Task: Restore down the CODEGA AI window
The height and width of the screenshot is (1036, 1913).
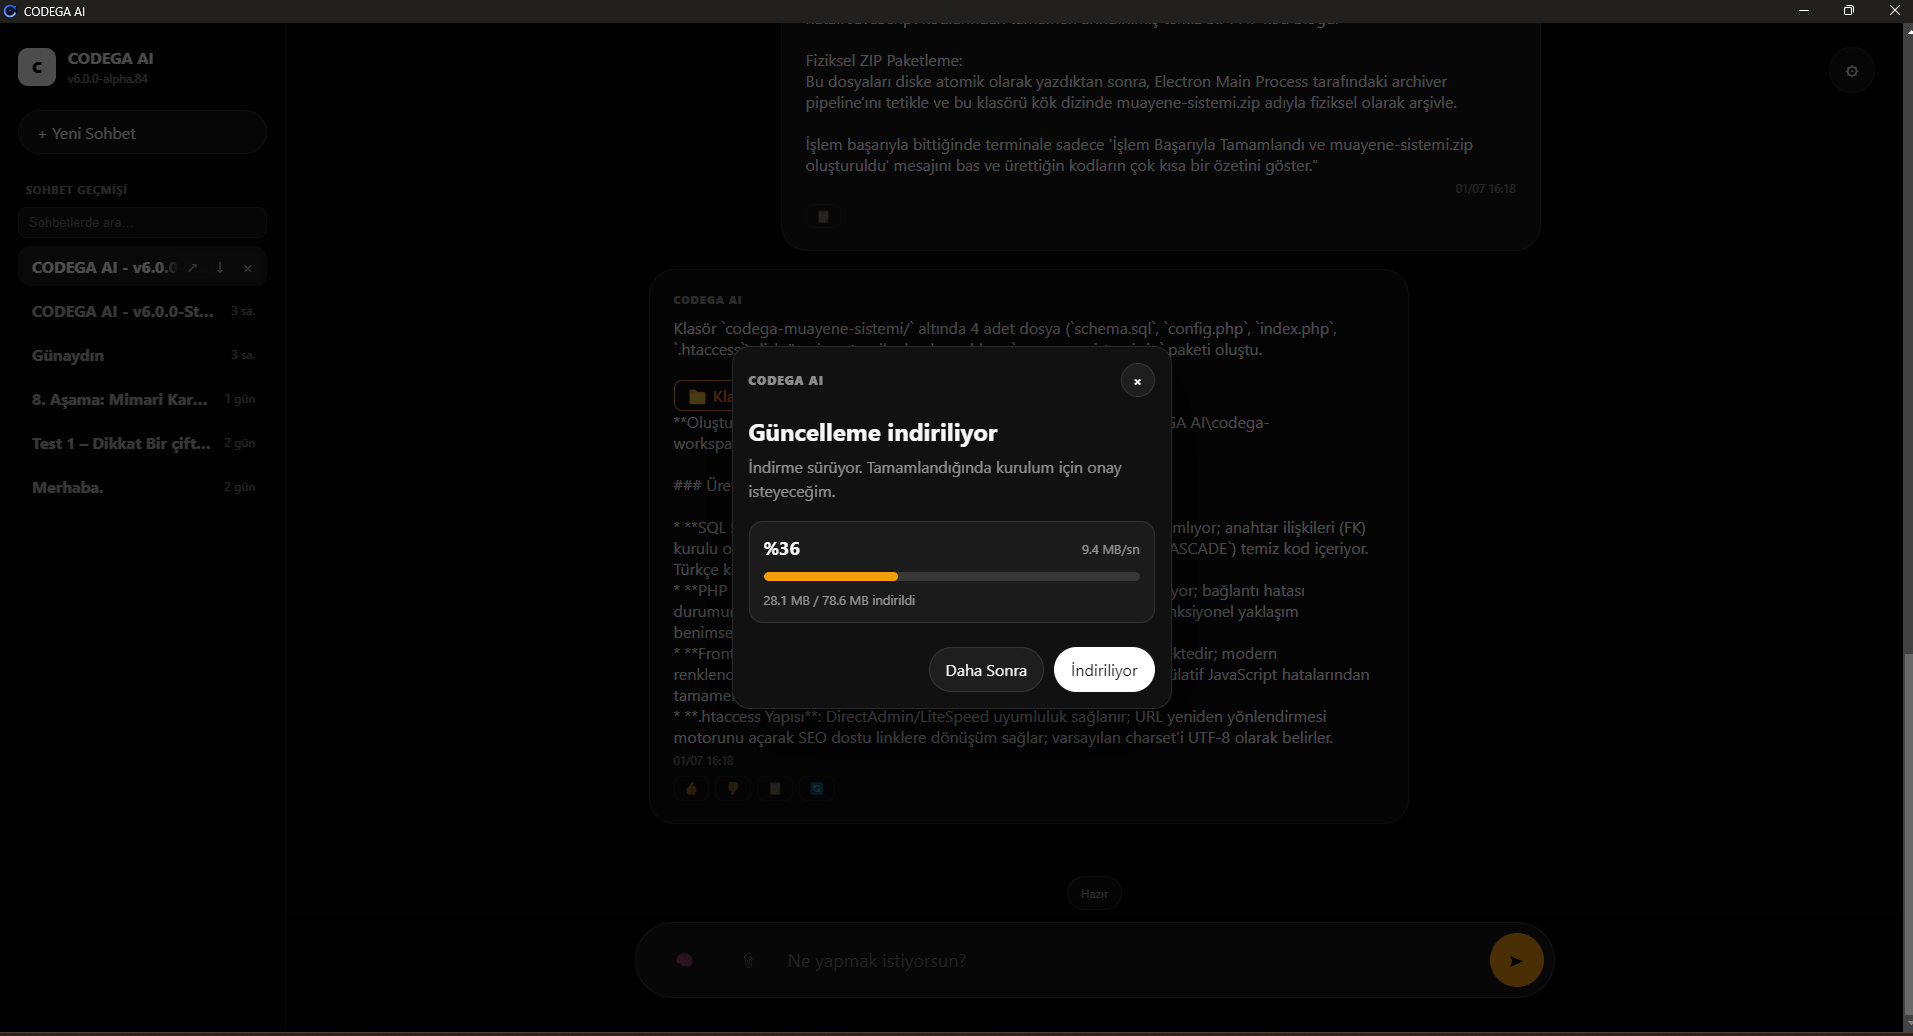Action: [1849, 11]
